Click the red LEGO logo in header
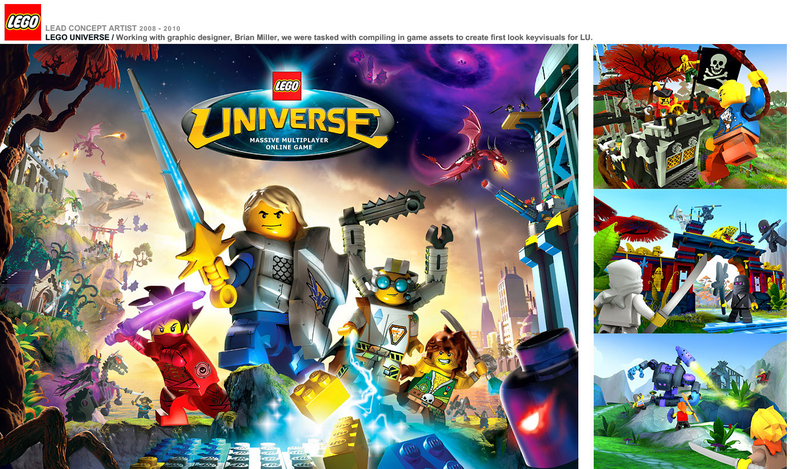 (x=22, y=22)
